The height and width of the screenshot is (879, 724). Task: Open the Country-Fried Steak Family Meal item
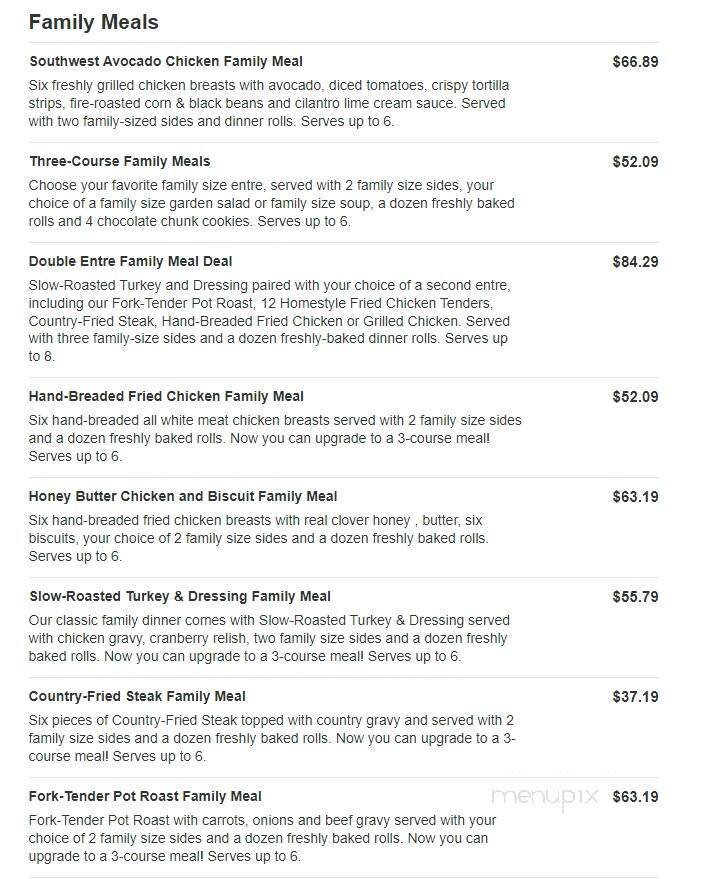(137, 697)
